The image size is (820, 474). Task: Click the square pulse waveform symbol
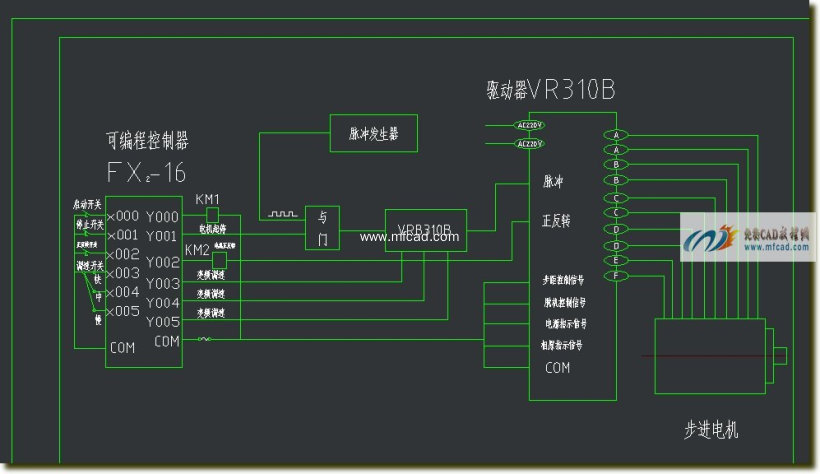click(282, 214)
